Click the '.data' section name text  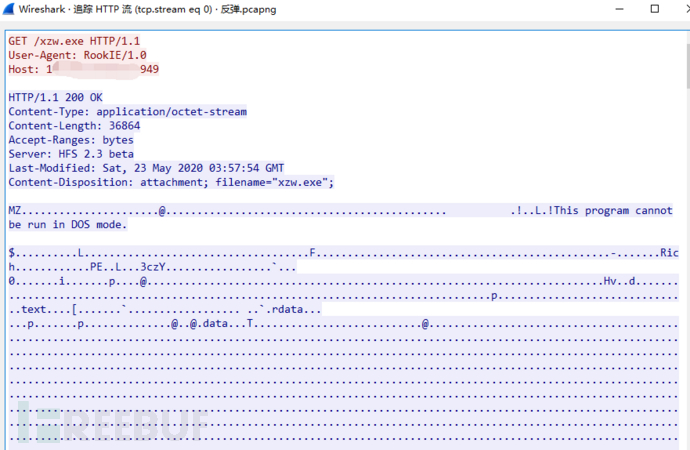click(x=212, y=323)
